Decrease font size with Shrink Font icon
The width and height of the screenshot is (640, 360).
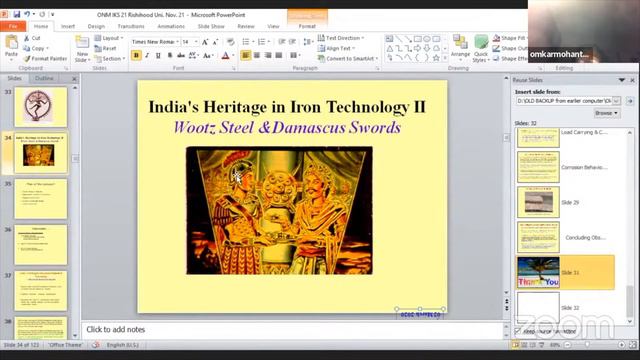215,42
